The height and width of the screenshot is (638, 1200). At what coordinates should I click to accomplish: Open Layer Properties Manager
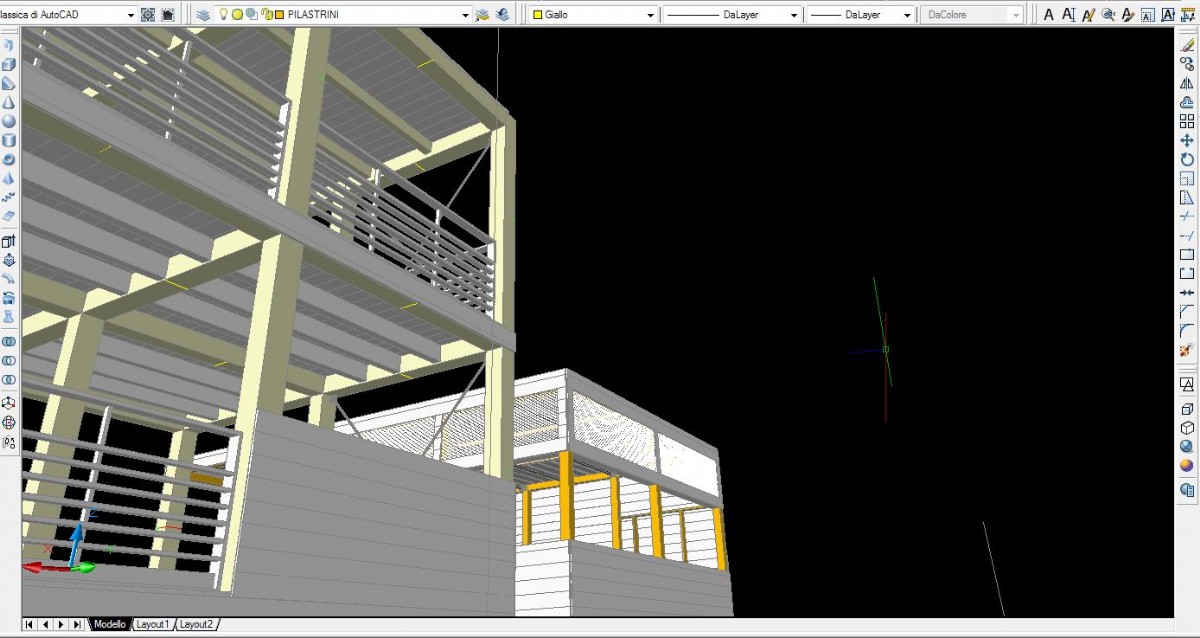[203, 15]
